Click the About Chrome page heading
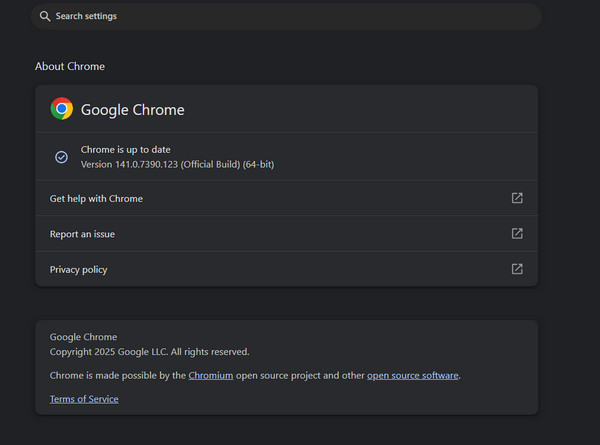Image resolution: width=600 pixels, height=445 pixels. pyautogui.click(x=70, y=66)
